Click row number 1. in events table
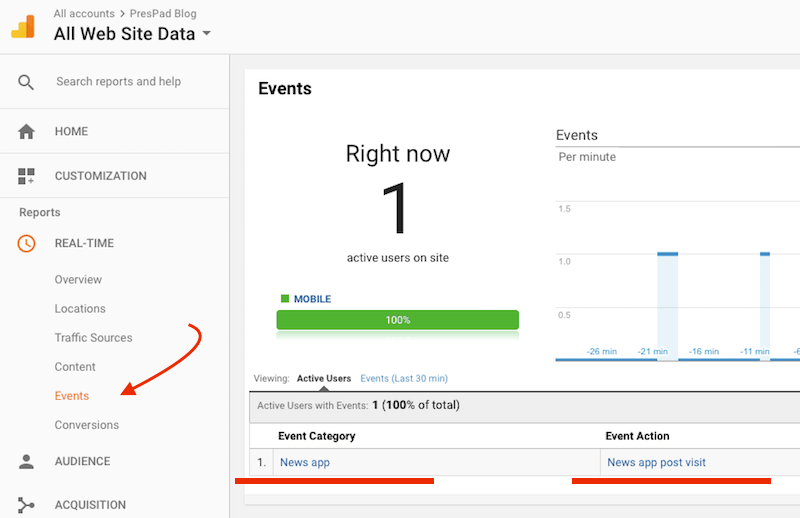The image size is (800, 518). [x=261, y=462]
